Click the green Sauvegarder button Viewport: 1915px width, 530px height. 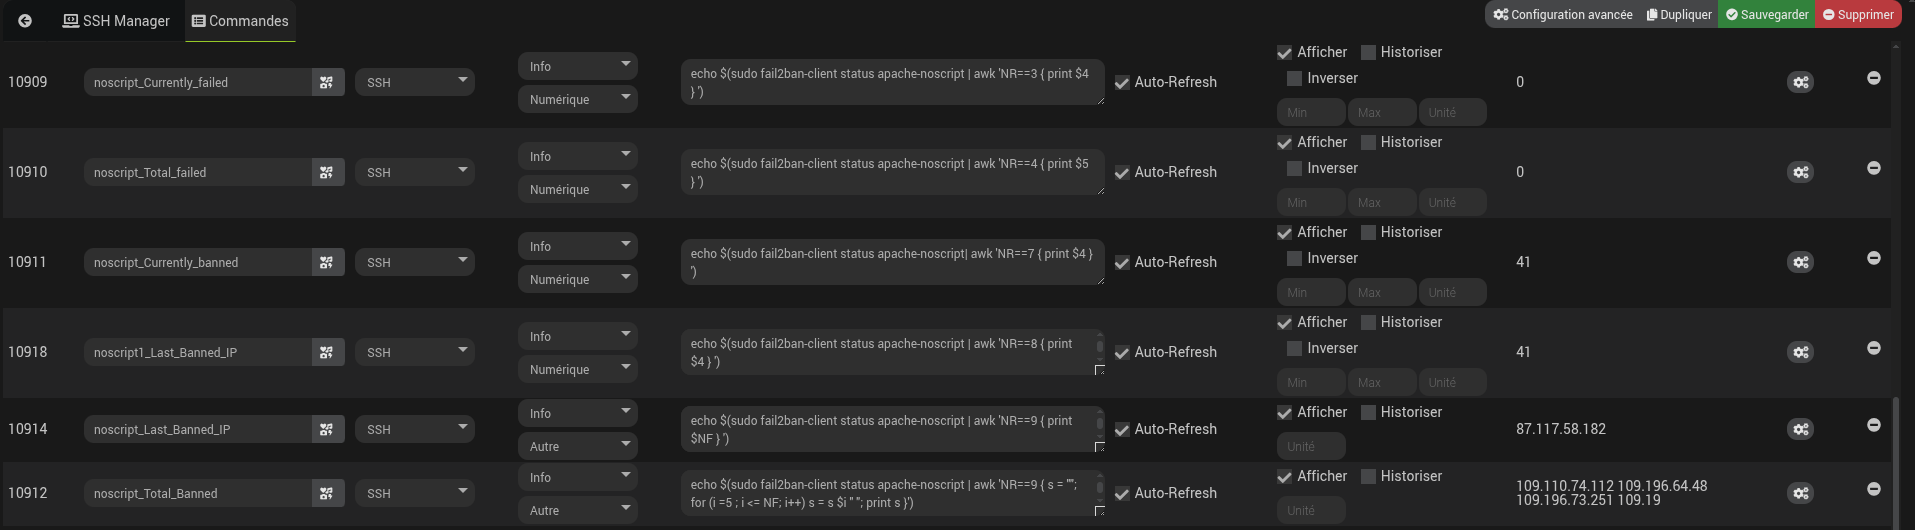(x=1767, y=14)
